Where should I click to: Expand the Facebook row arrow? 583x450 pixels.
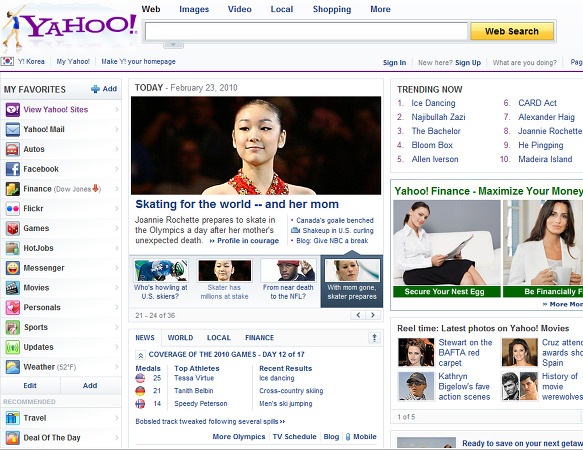117,169
